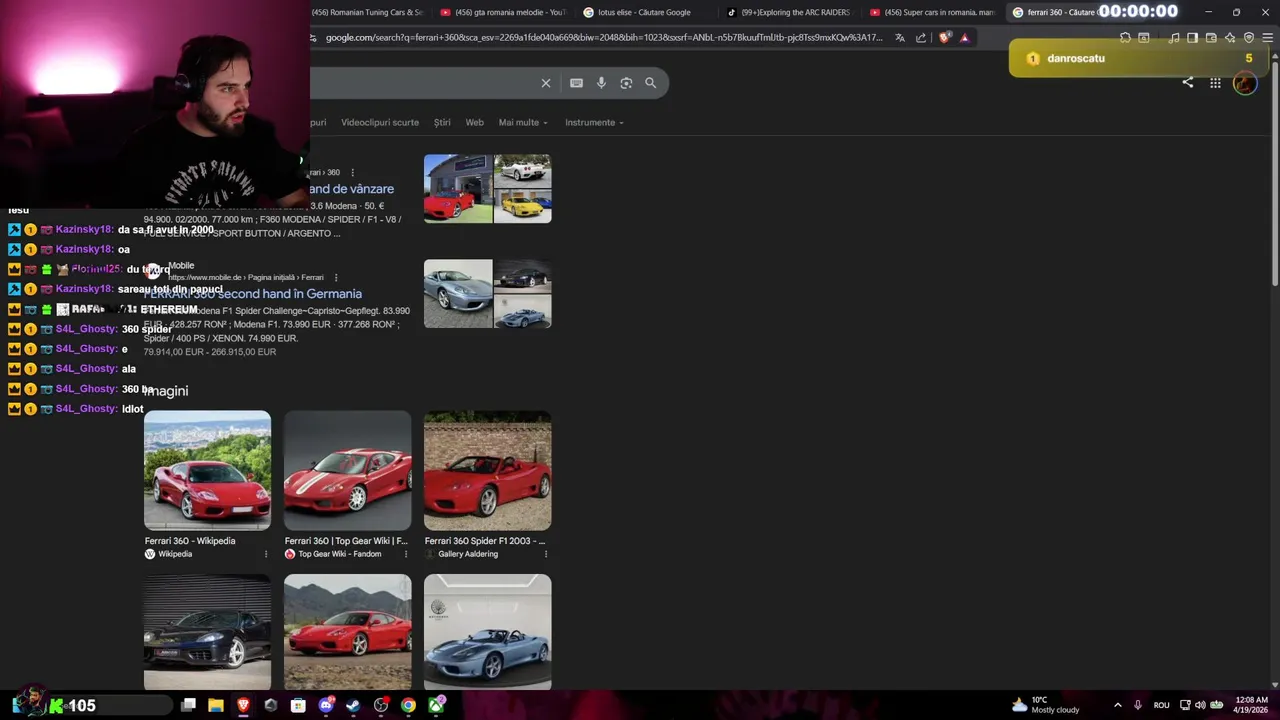Open browser extensions puzzle icon
1280x720 pixels.
coord(1125,38)
